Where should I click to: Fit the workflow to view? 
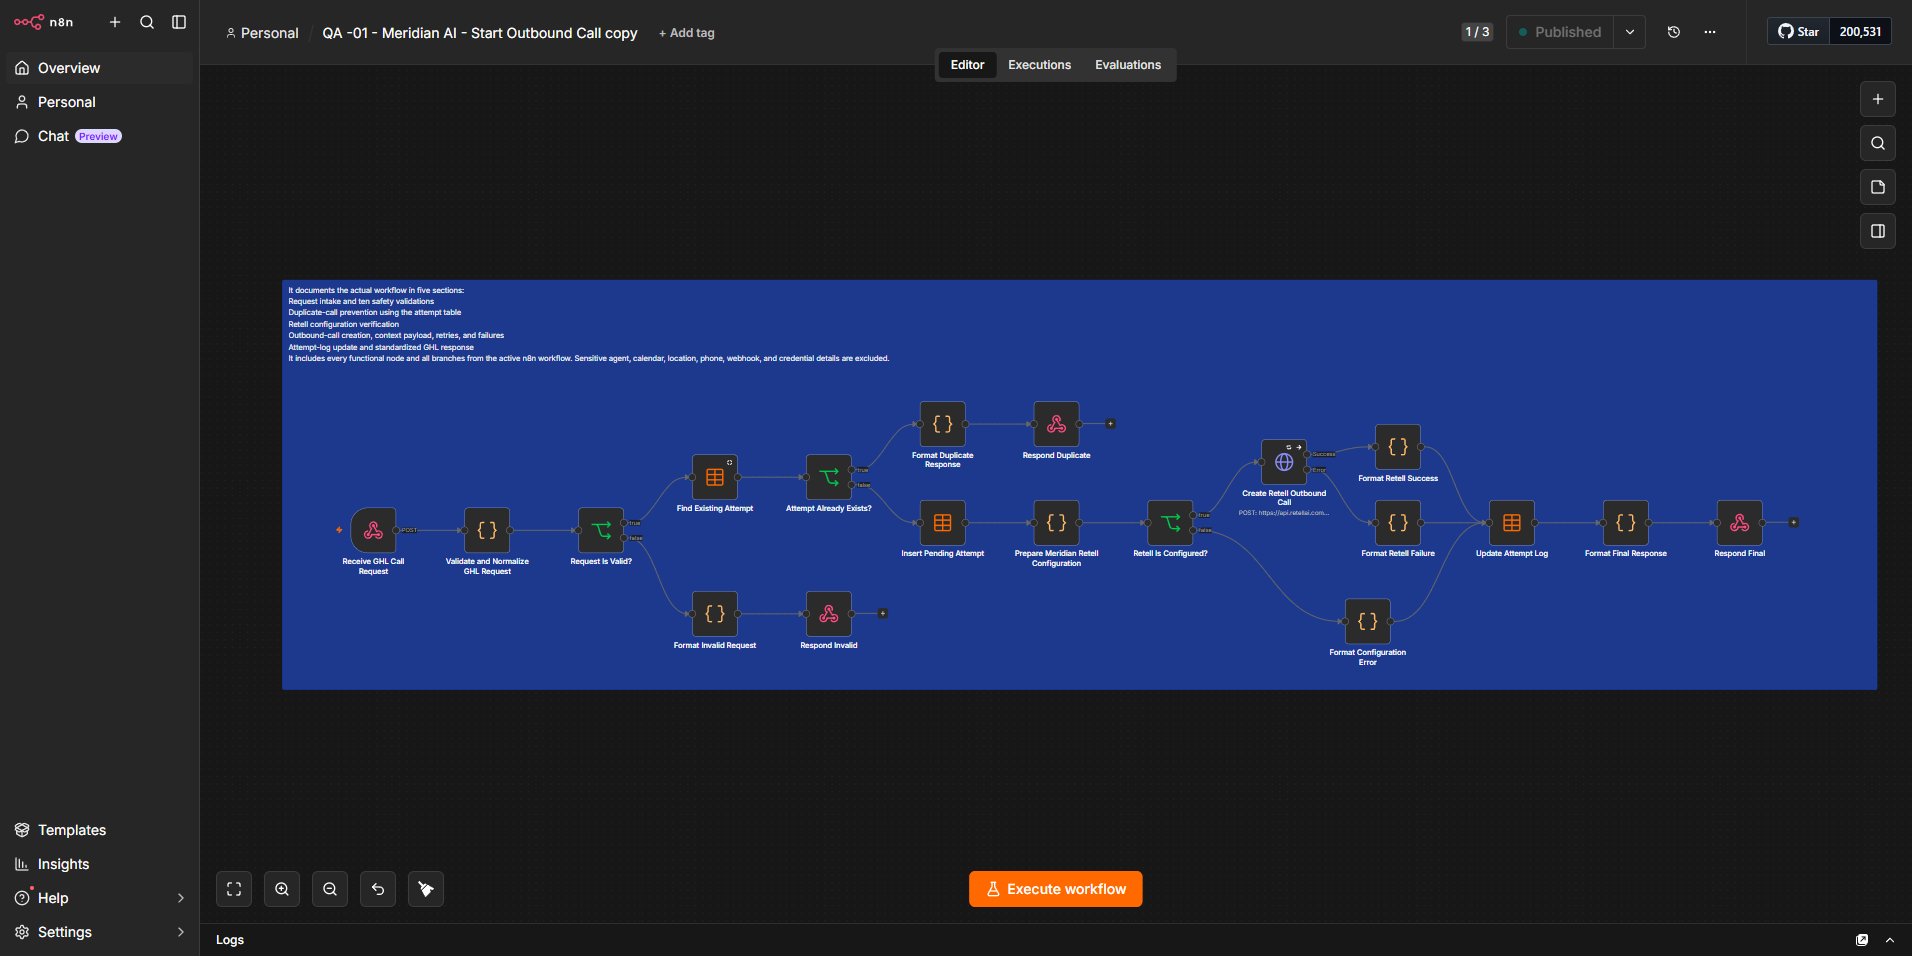point(234,889)
